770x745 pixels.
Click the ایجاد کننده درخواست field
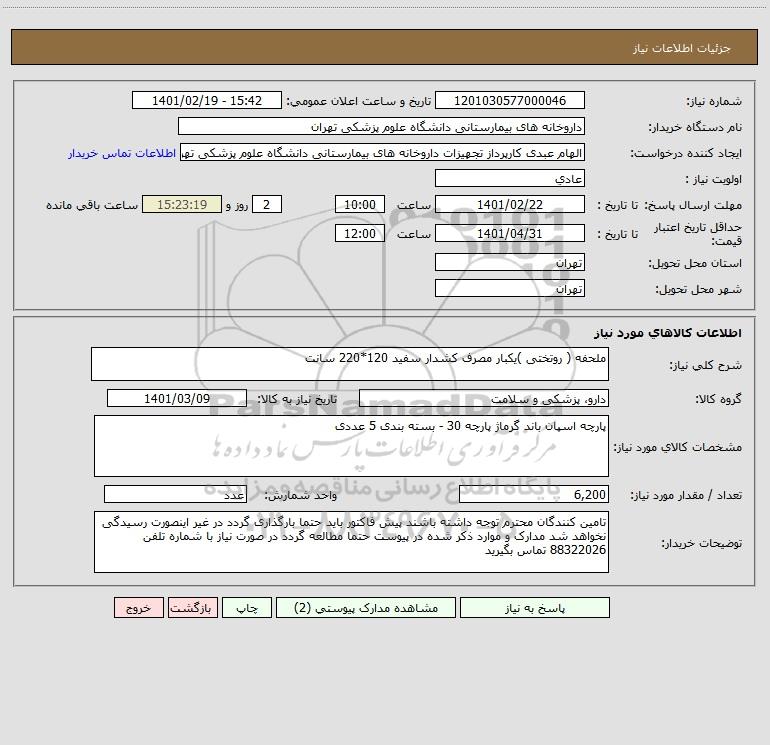(383, 152)
